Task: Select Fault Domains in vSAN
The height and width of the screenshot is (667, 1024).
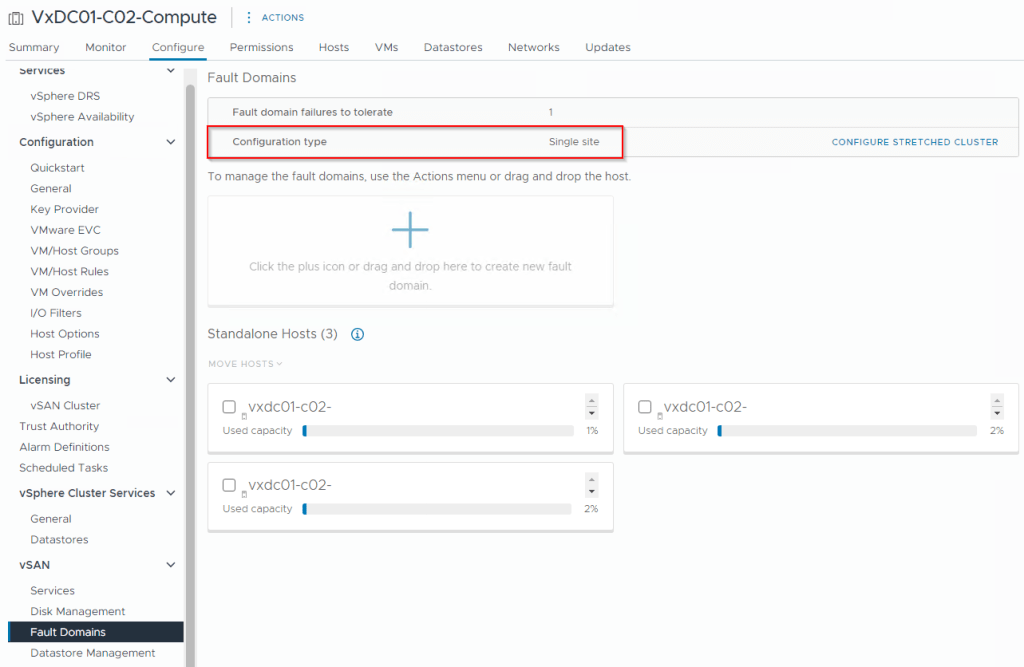Action: [x=95, y=632]
